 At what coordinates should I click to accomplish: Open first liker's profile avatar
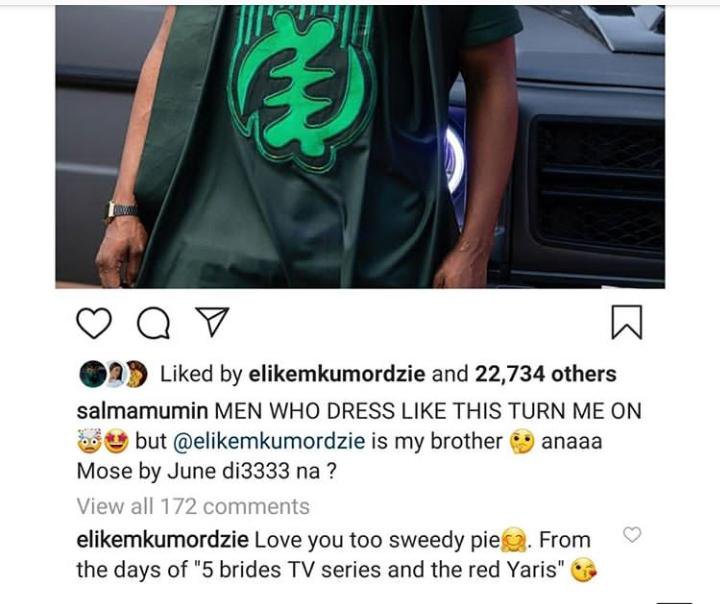[x=93, y=374]
